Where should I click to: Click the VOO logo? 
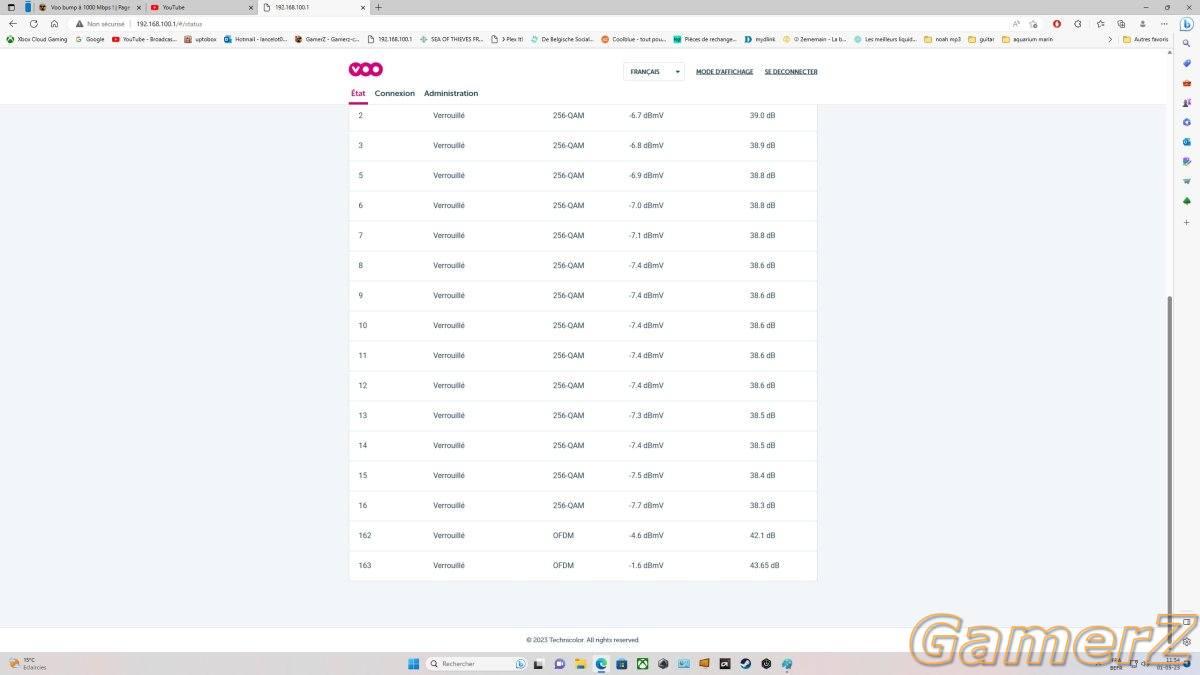[365, 70]
